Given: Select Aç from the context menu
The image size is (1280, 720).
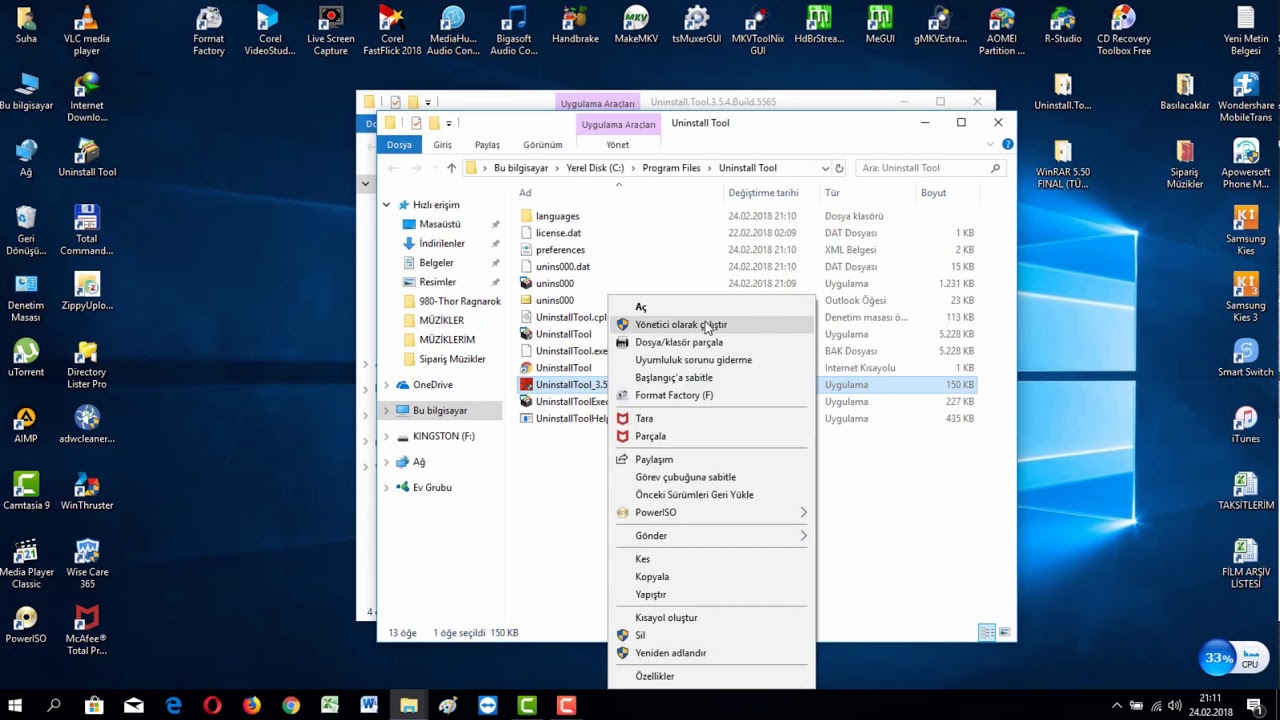Looking at the screenshot, I should [712, 307].
